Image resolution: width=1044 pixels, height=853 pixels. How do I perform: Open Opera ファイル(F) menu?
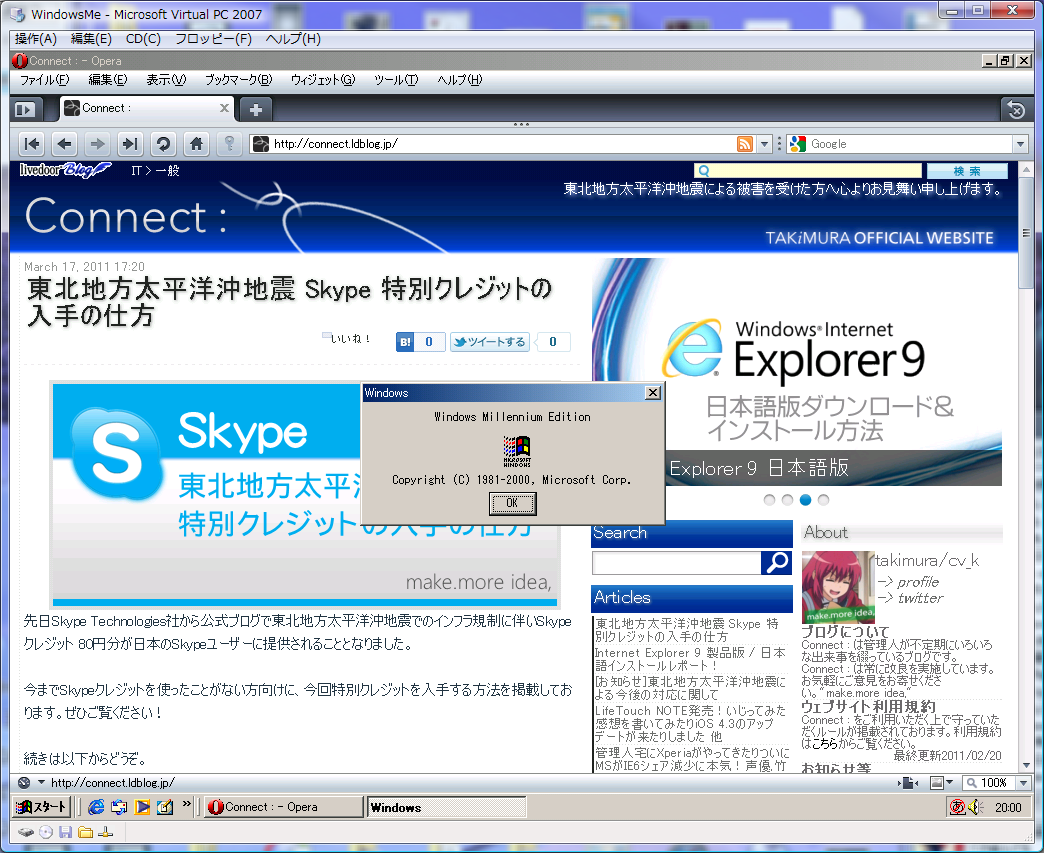click(44, 80)
